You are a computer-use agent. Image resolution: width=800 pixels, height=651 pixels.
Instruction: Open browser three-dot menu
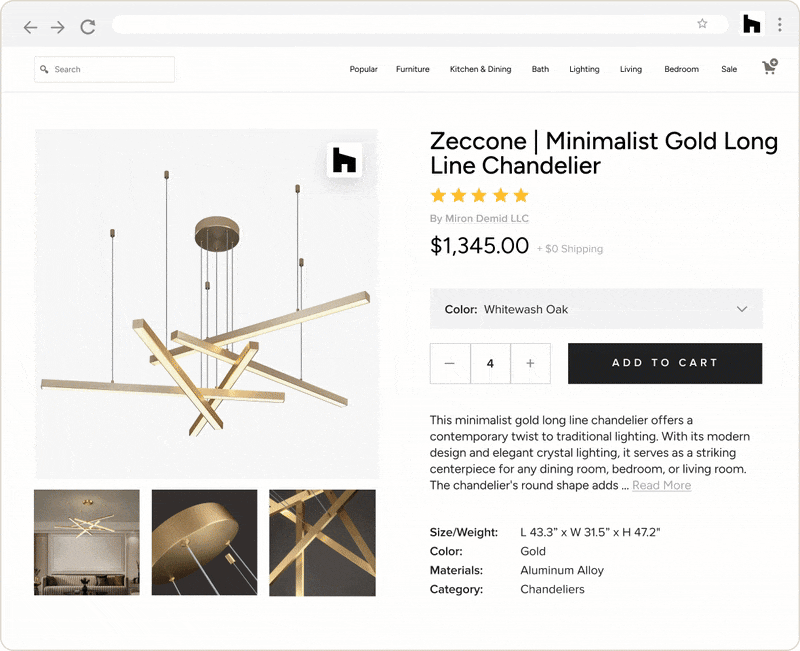pos(779,24)
